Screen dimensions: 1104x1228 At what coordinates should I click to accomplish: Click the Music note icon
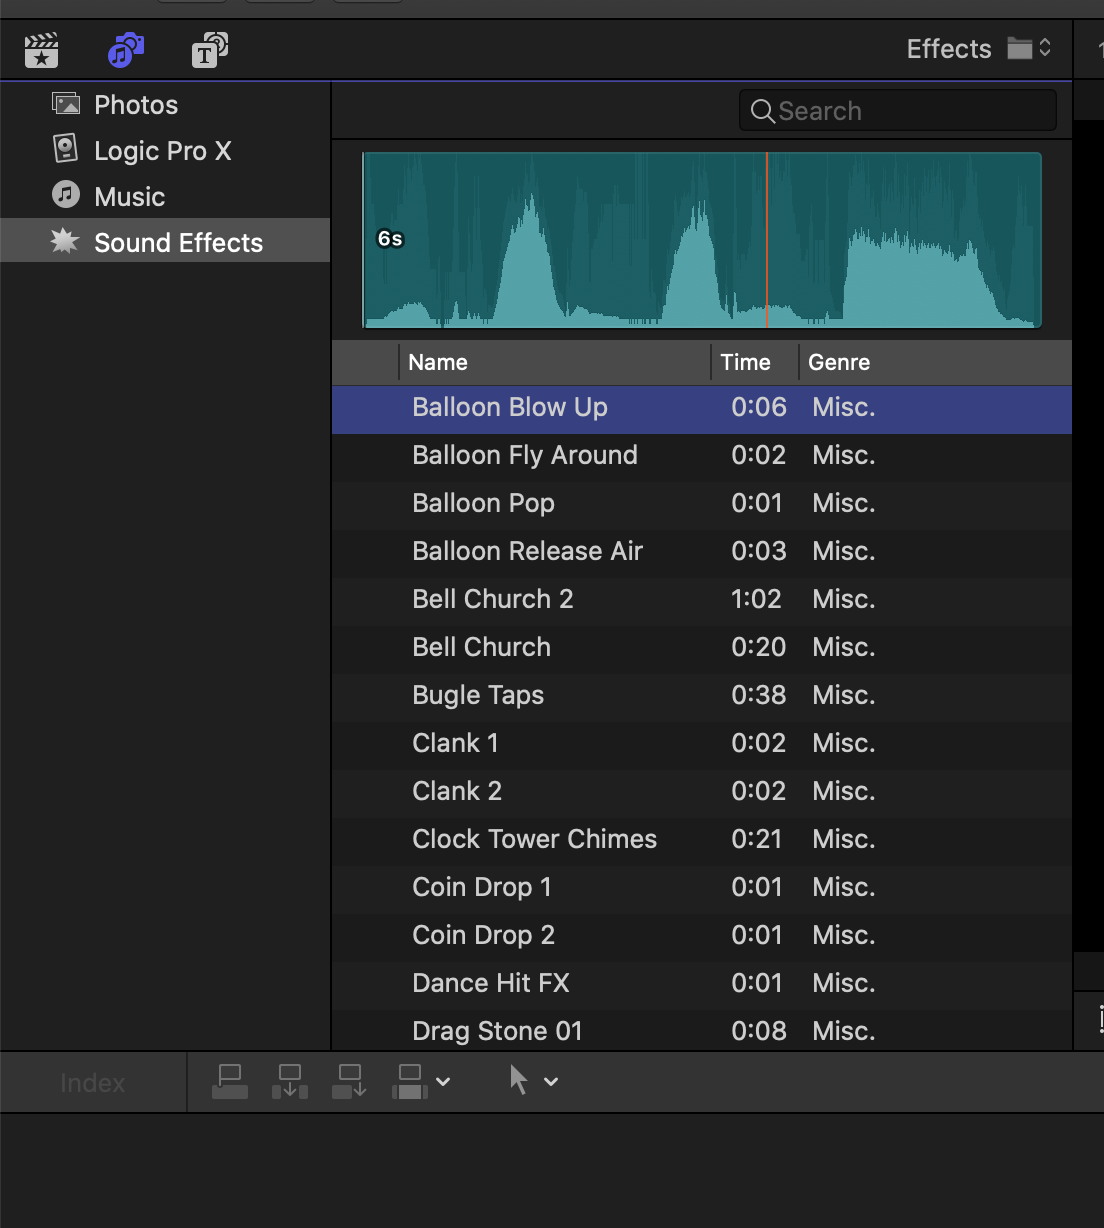(x=66, y=194)
